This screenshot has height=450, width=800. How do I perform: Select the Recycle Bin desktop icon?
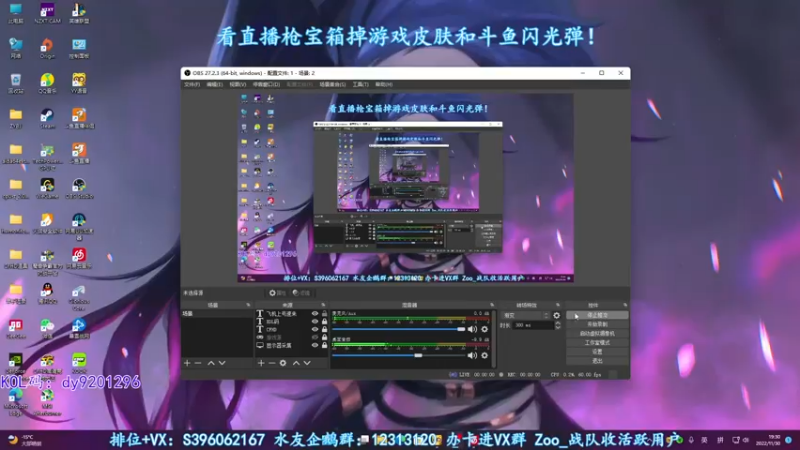click(15, 84)
